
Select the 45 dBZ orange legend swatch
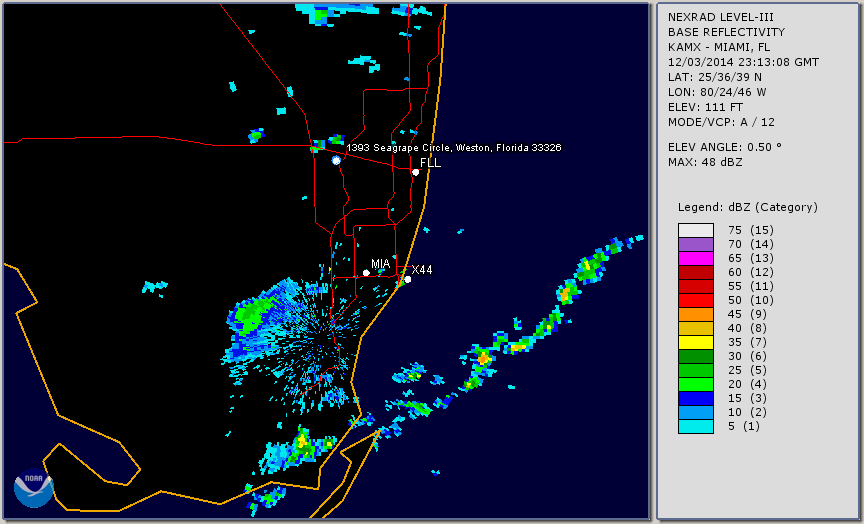coord(696,314)
